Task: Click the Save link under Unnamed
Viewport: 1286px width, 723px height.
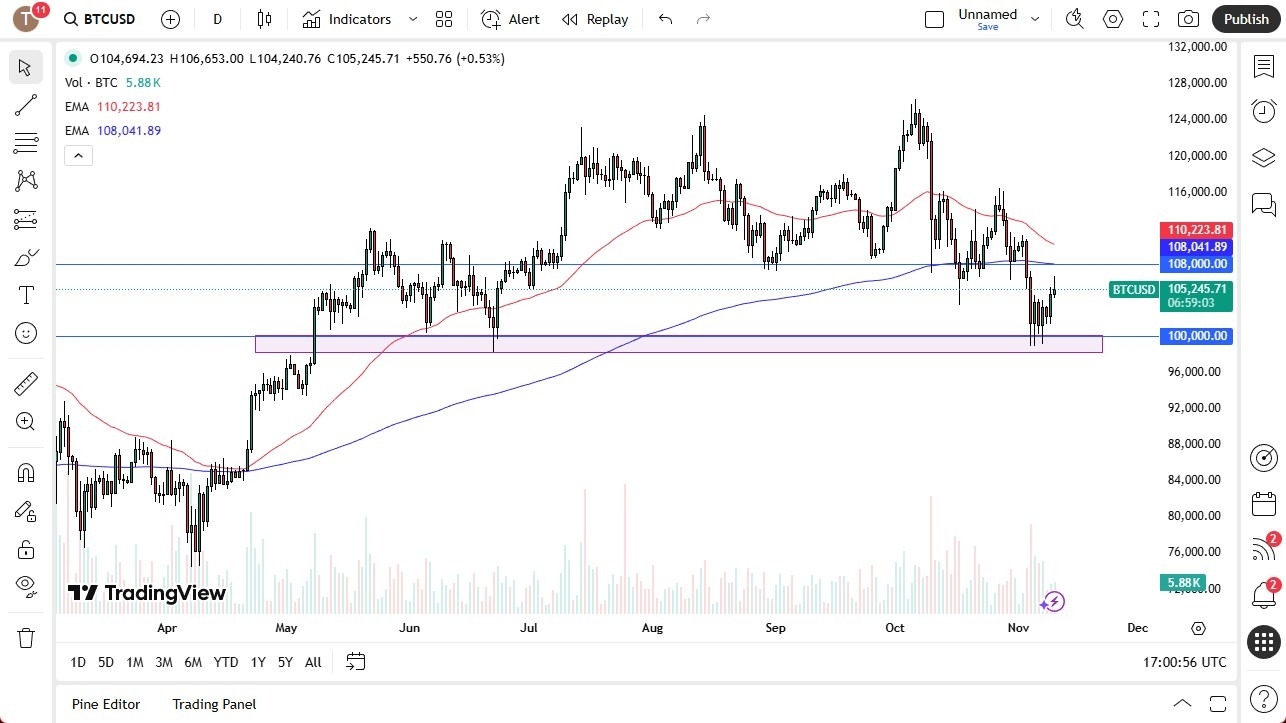Action: coord(987,27)
